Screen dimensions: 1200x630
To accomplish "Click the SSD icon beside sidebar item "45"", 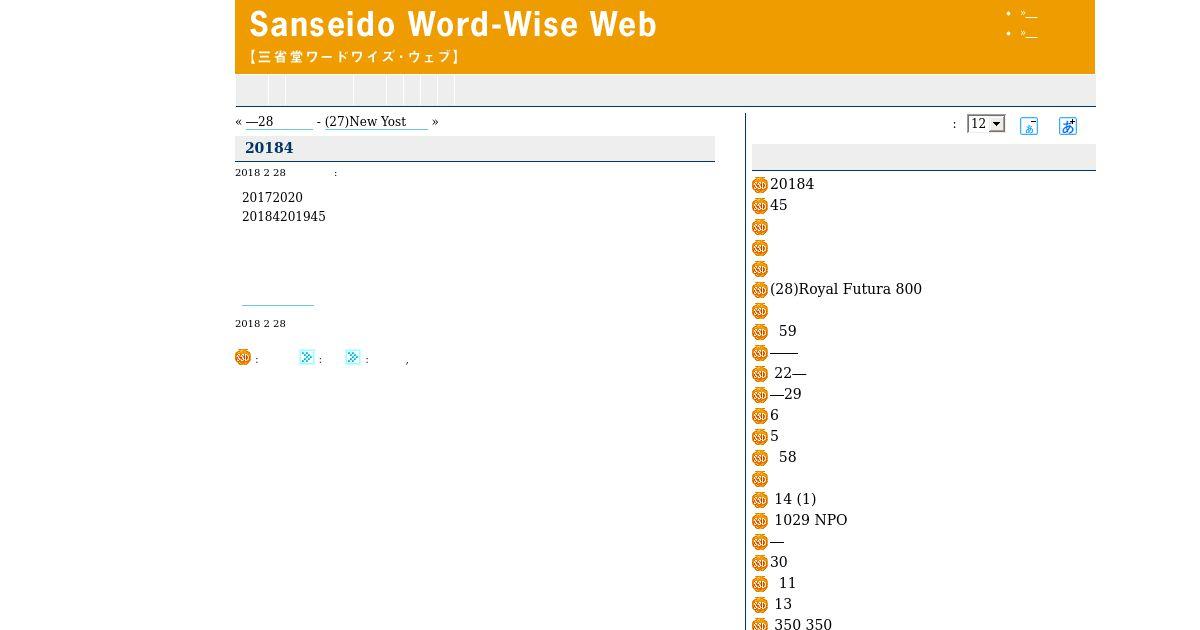I will point(760,206).
